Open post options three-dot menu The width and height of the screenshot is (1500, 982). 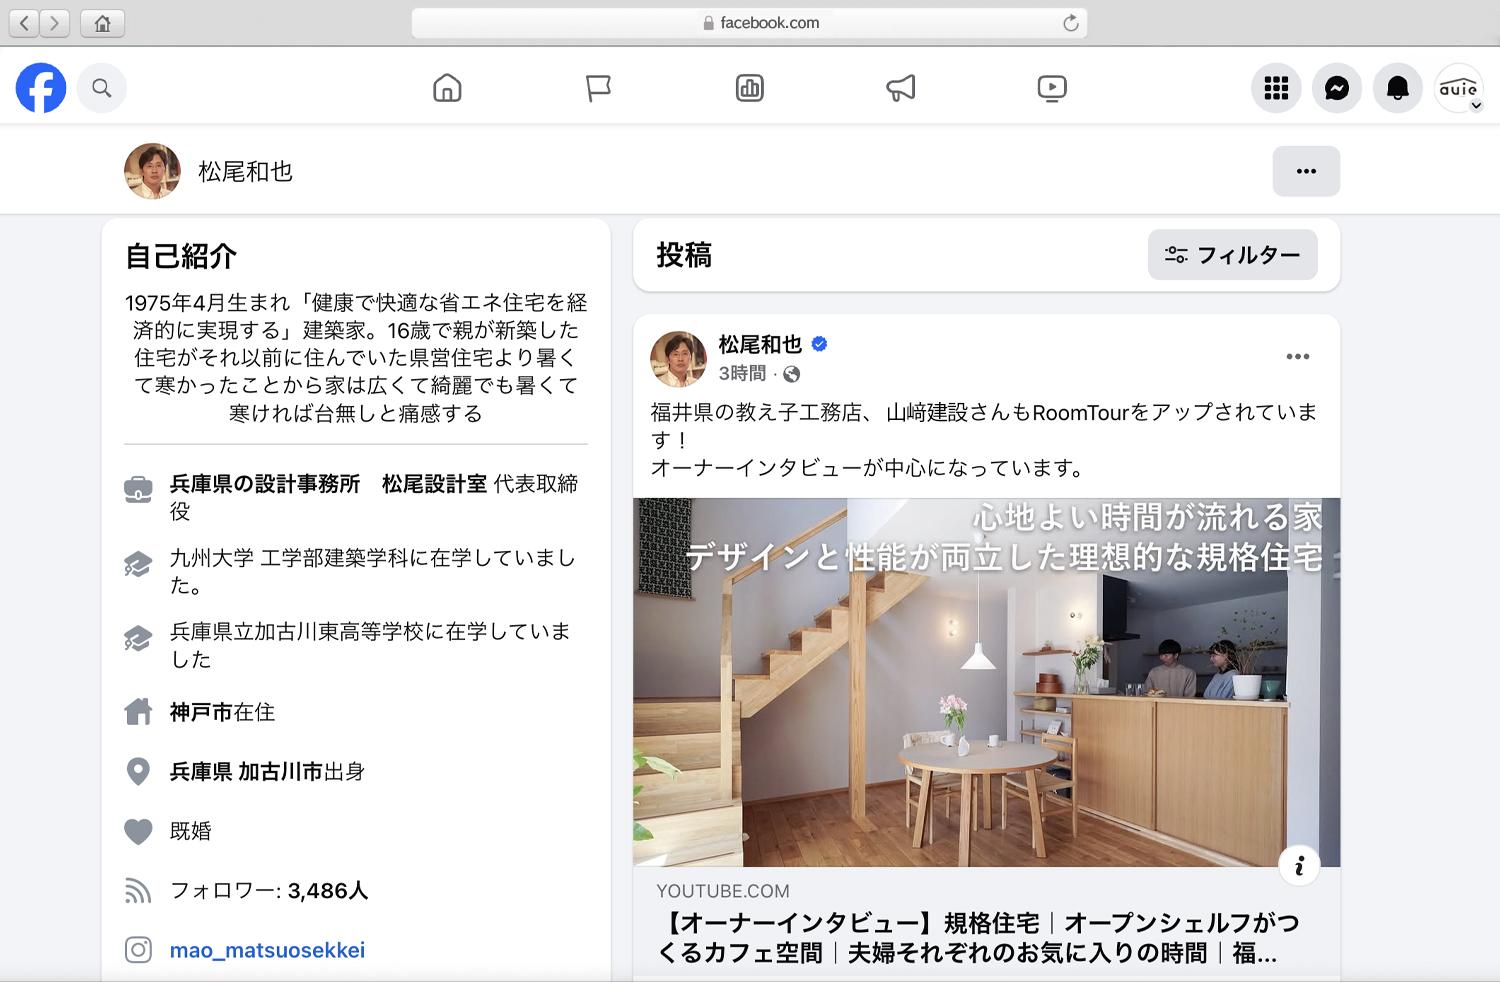[x=1298, y=357]
